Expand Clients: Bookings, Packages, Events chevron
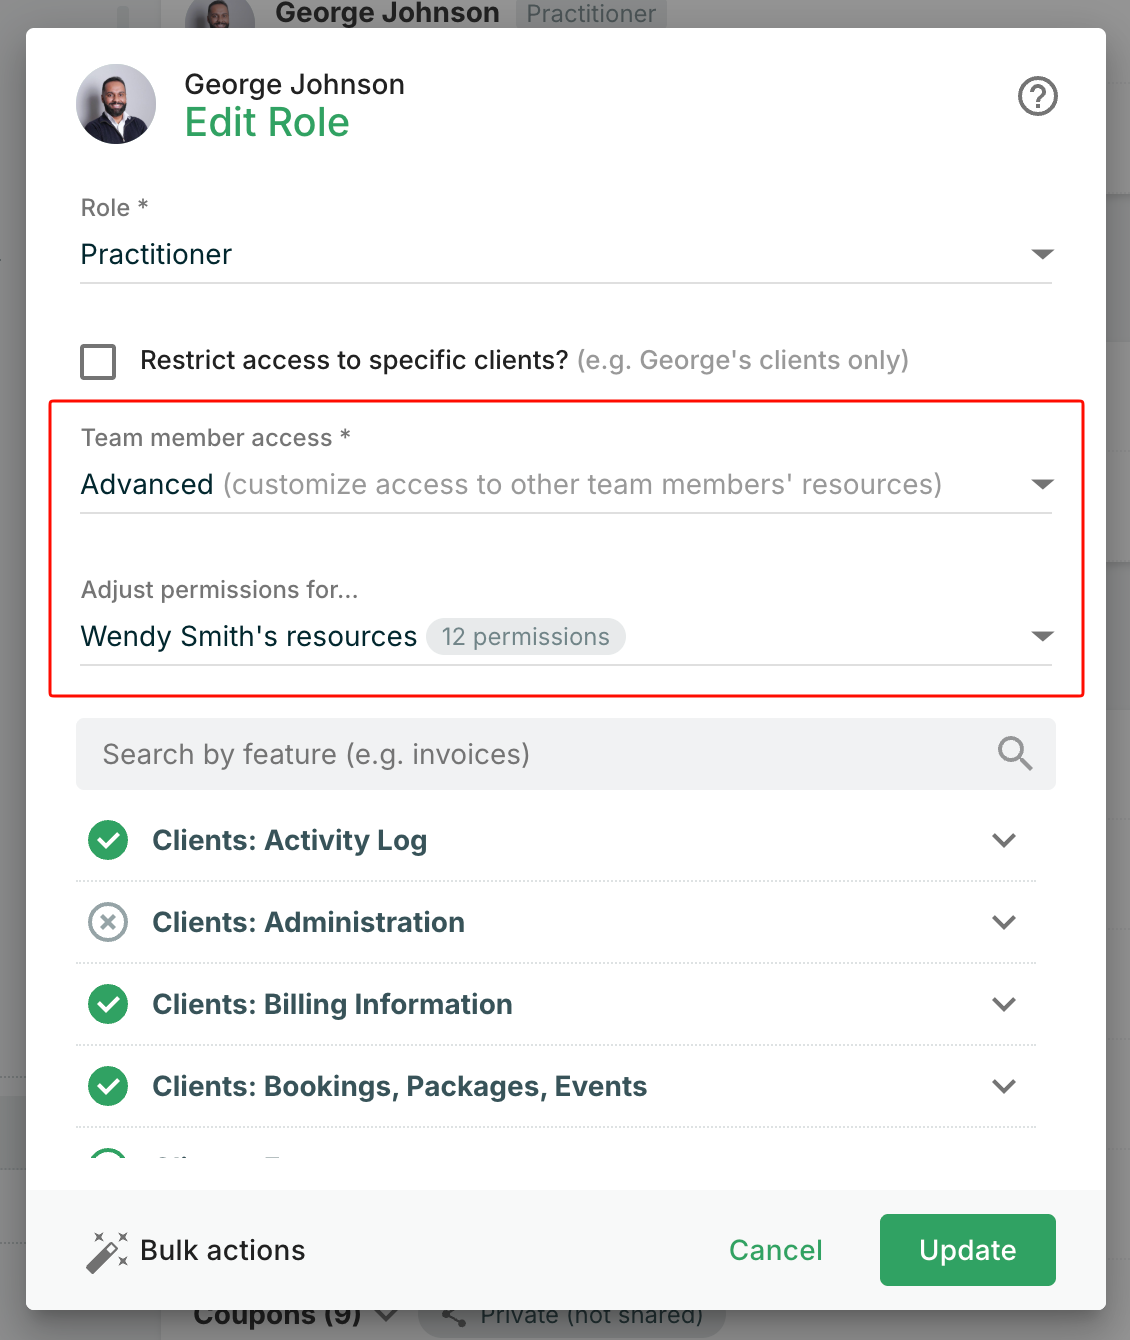Screen dimensions: 1130x1340 1004,1086
